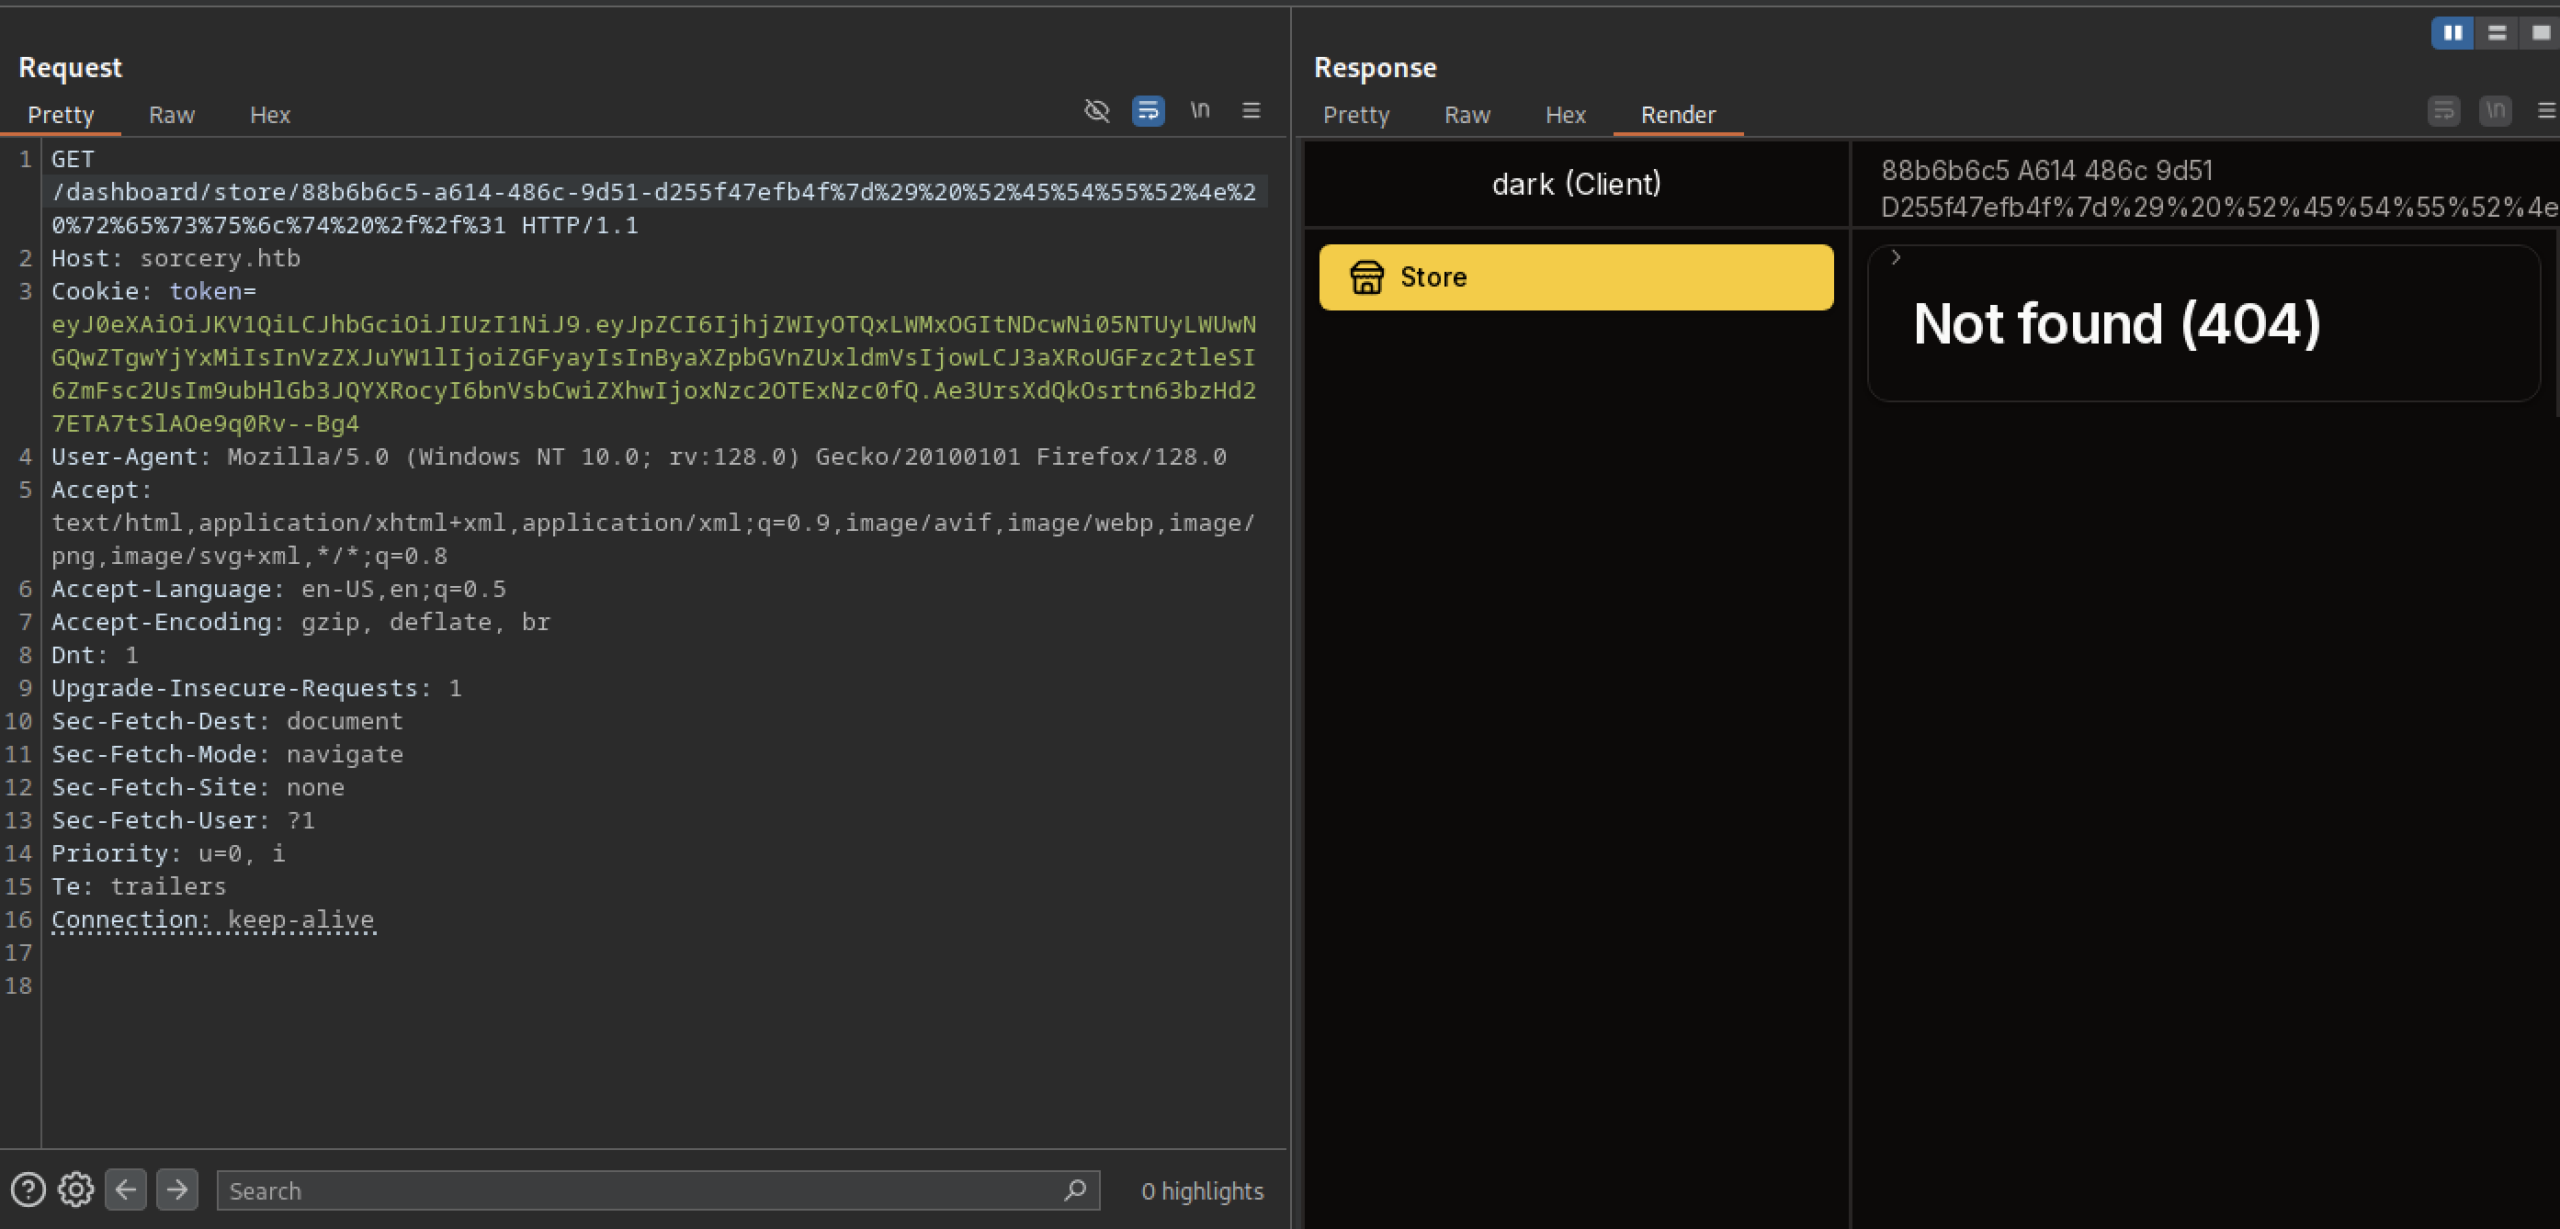Go to previous search match arrow
2560x1229 pixels.
click(126, 1190)
